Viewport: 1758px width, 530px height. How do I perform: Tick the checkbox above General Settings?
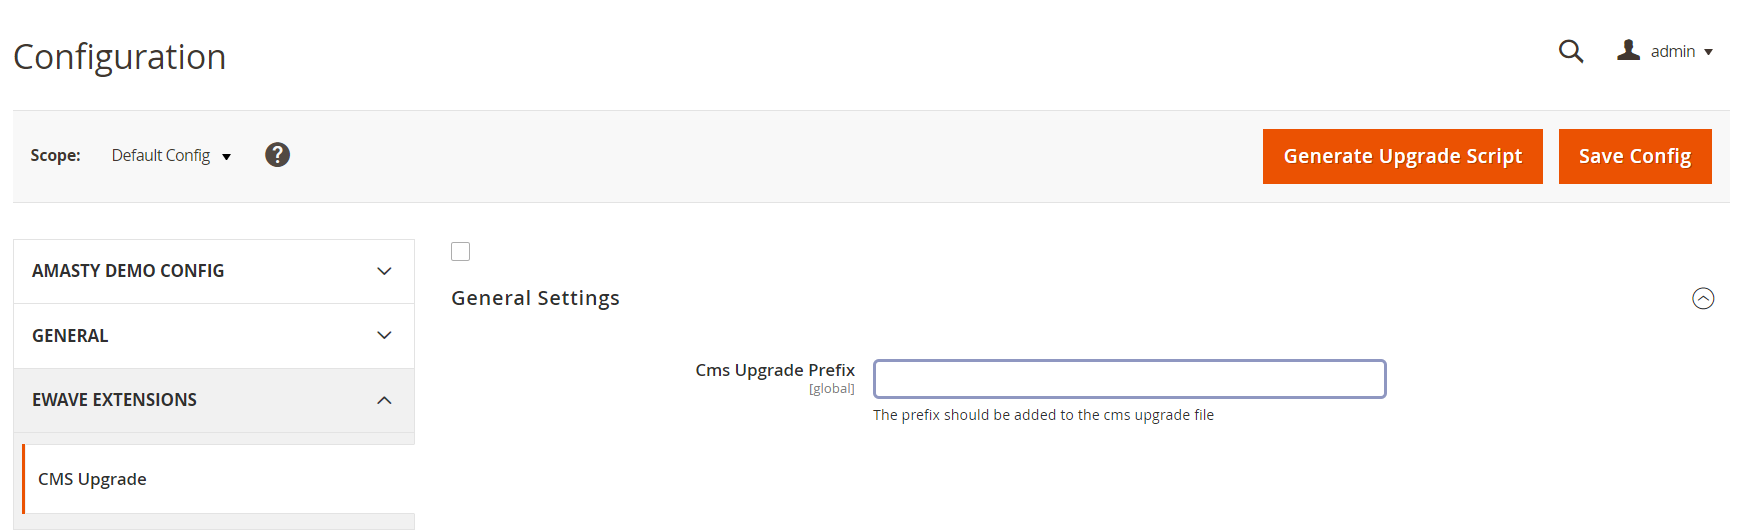460,252
